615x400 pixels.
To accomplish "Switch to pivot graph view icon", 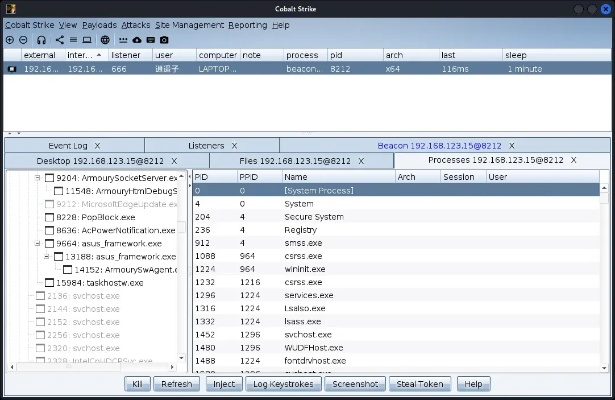I will (59, 39).
